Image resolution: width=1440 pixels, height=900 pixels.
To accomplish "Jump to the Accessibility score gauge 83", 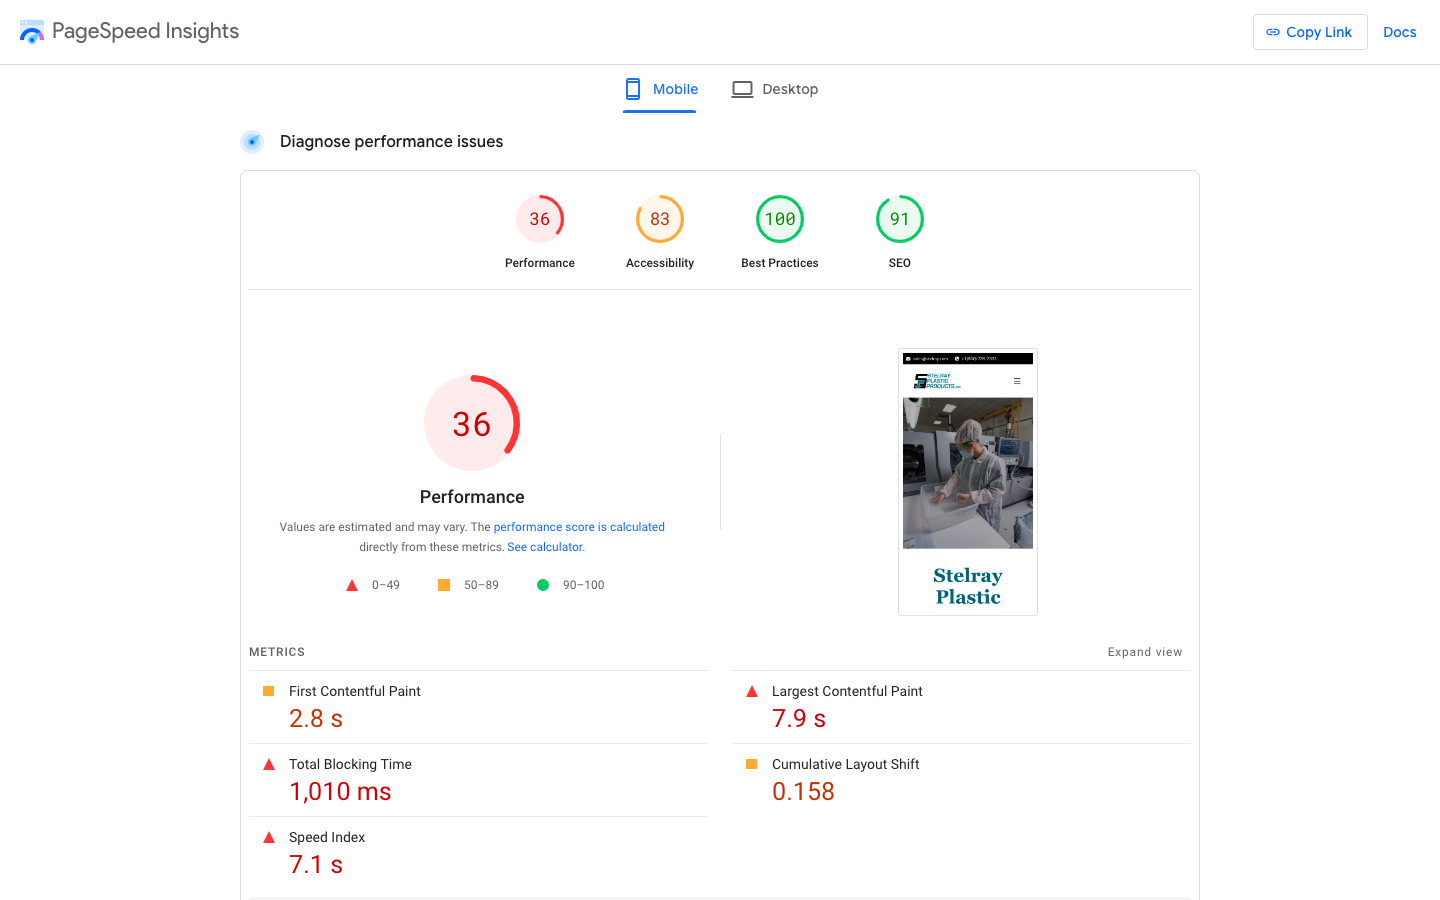I will (660, 219).
